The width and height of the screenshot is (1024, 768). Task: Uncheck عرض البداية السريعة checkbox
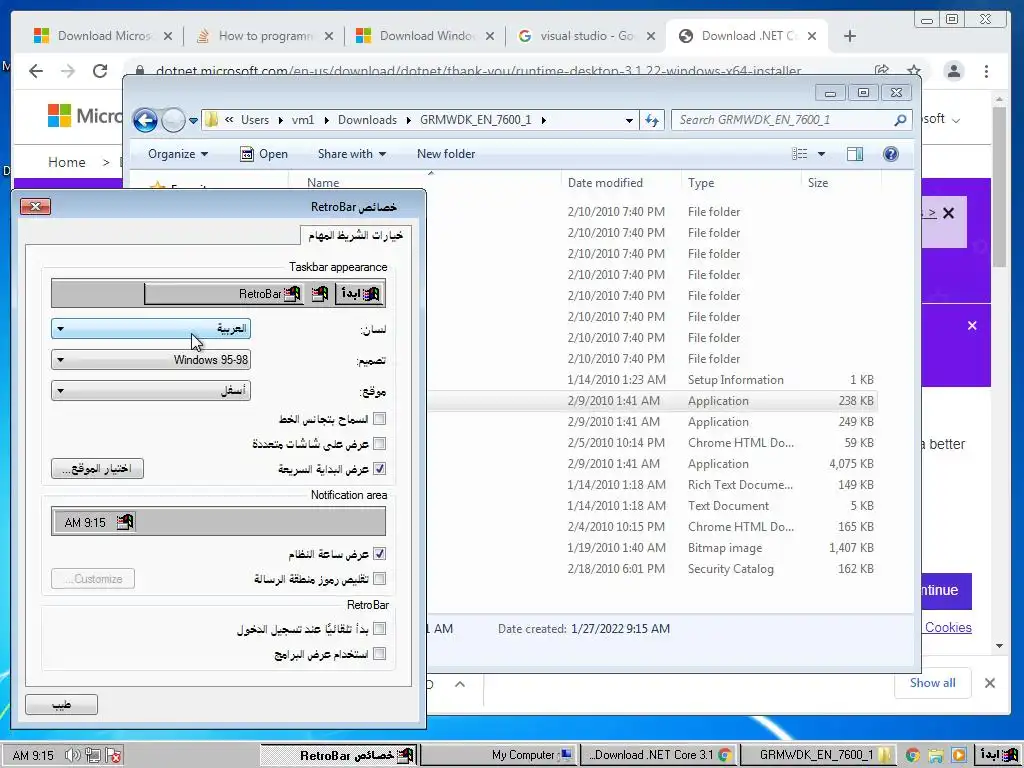pyautogui.click(x=379, y=468)
